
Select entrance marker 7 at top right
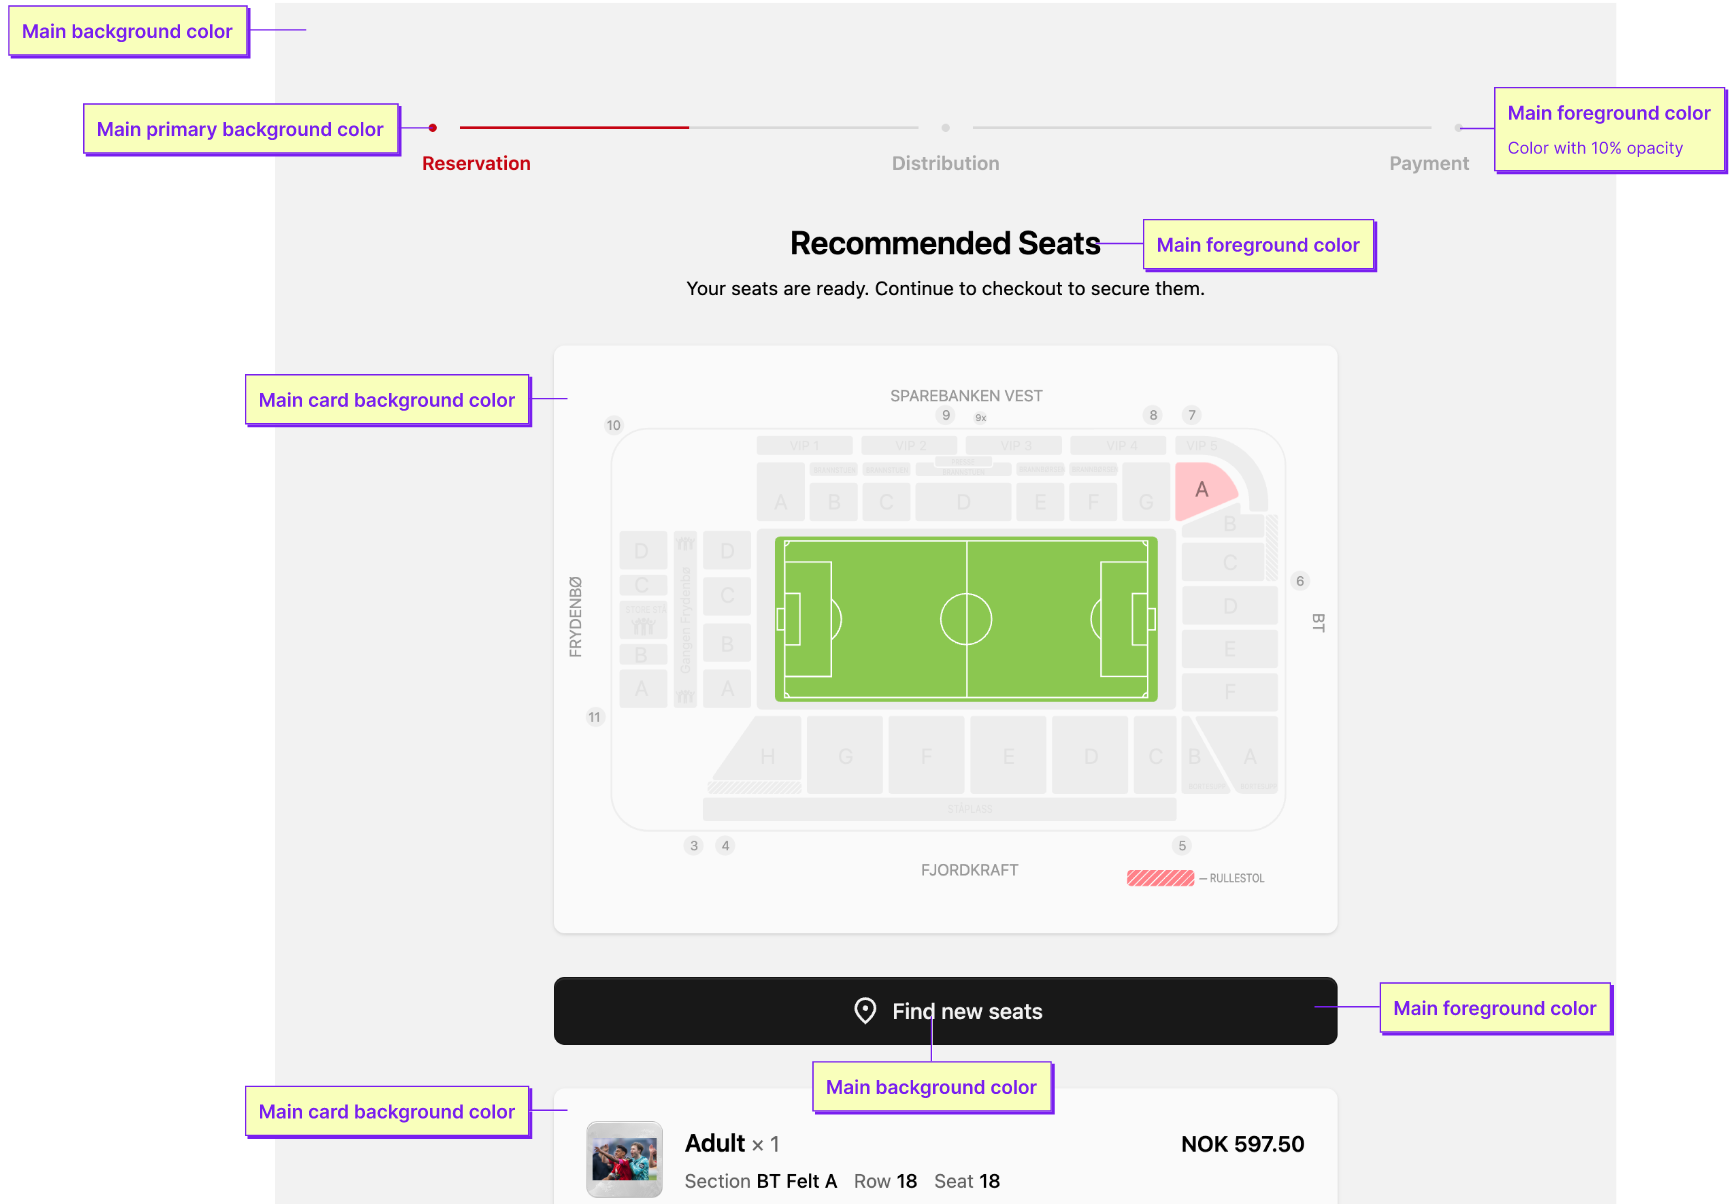1191,415
